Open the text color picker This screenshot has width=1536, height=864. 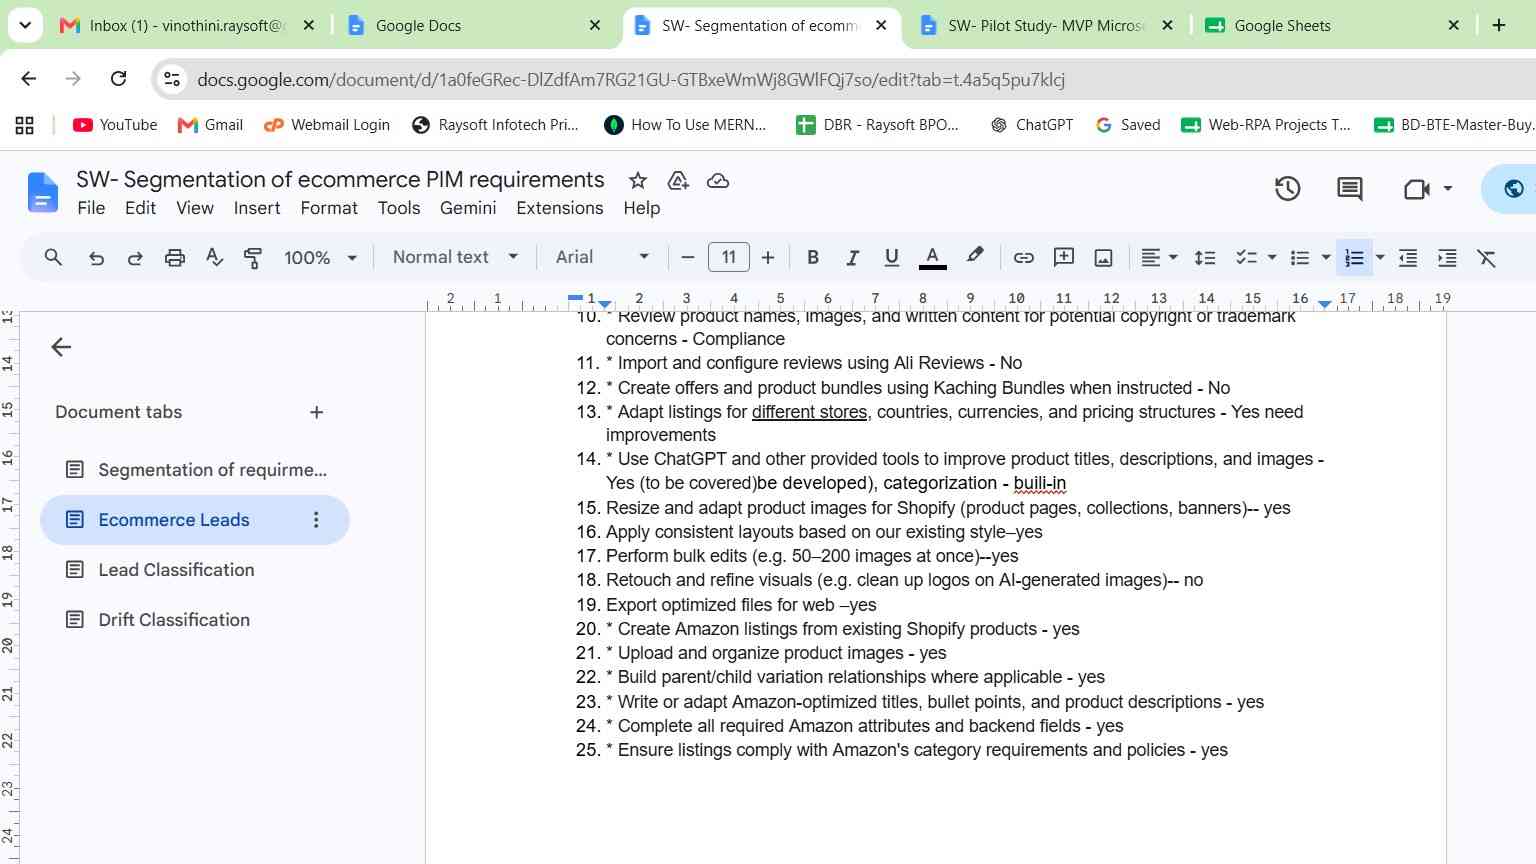point(932,257)
